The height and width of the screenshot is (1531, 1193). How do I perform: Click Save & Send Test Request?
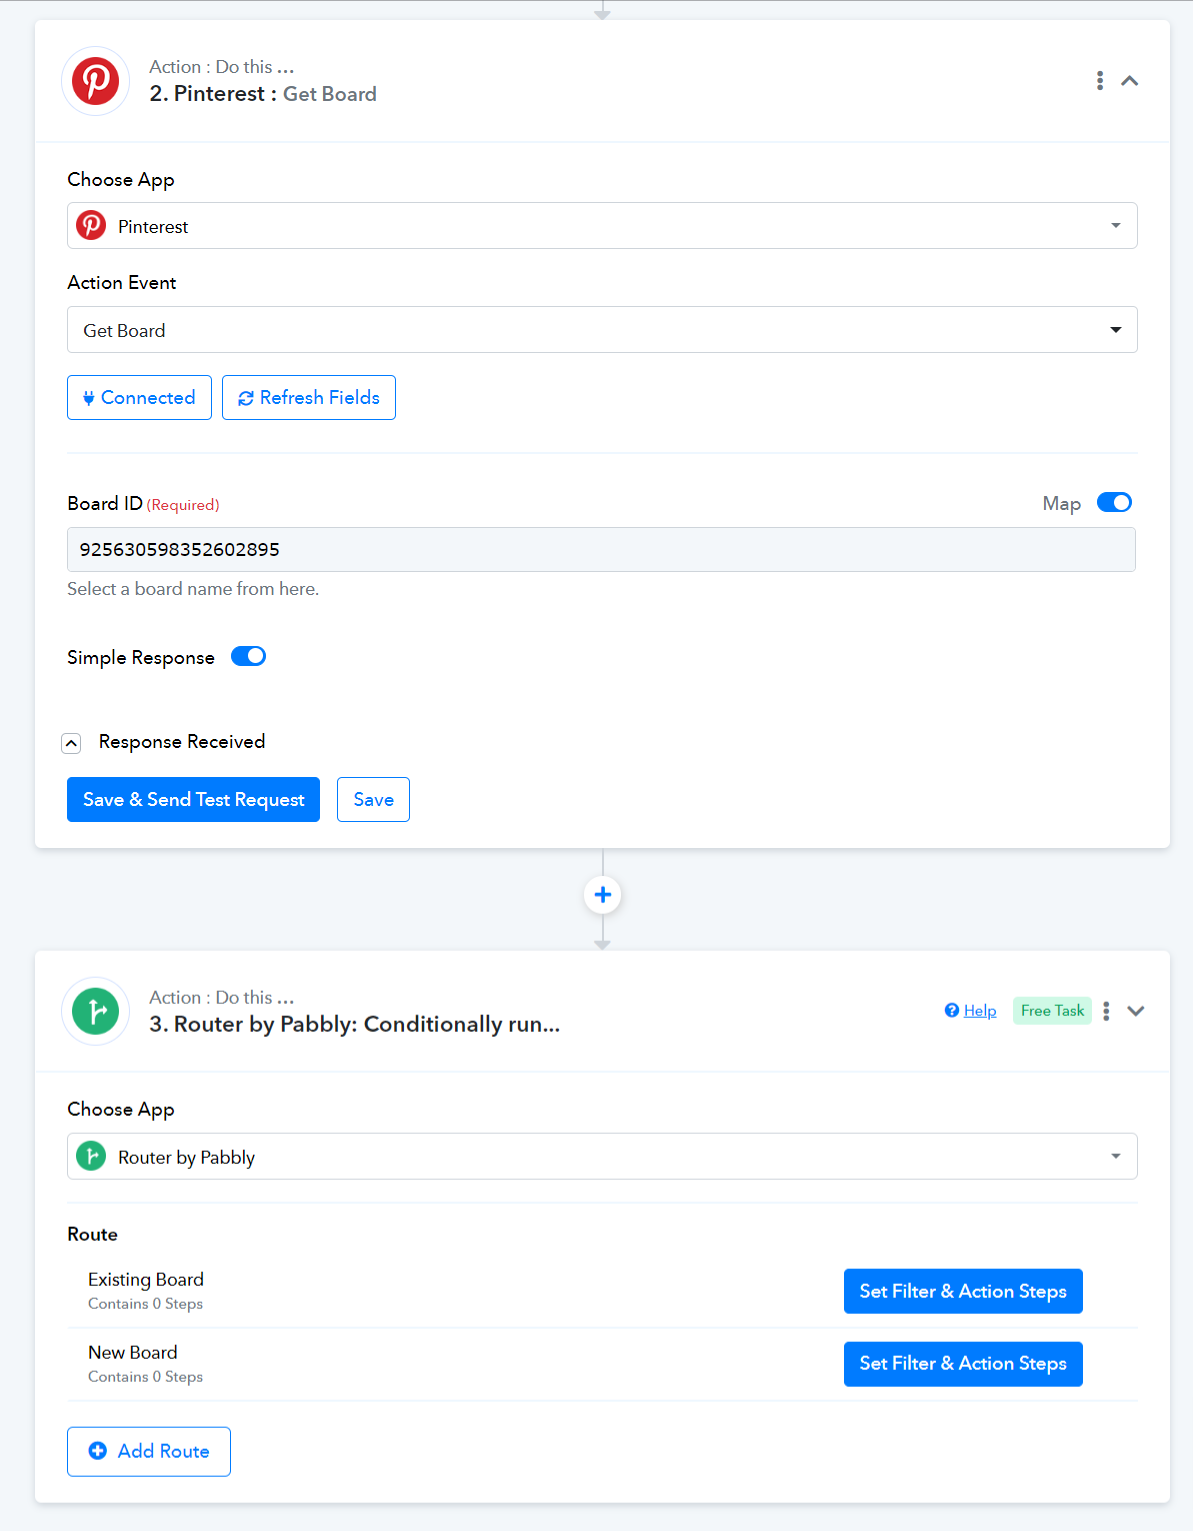[x=193, y=800]
